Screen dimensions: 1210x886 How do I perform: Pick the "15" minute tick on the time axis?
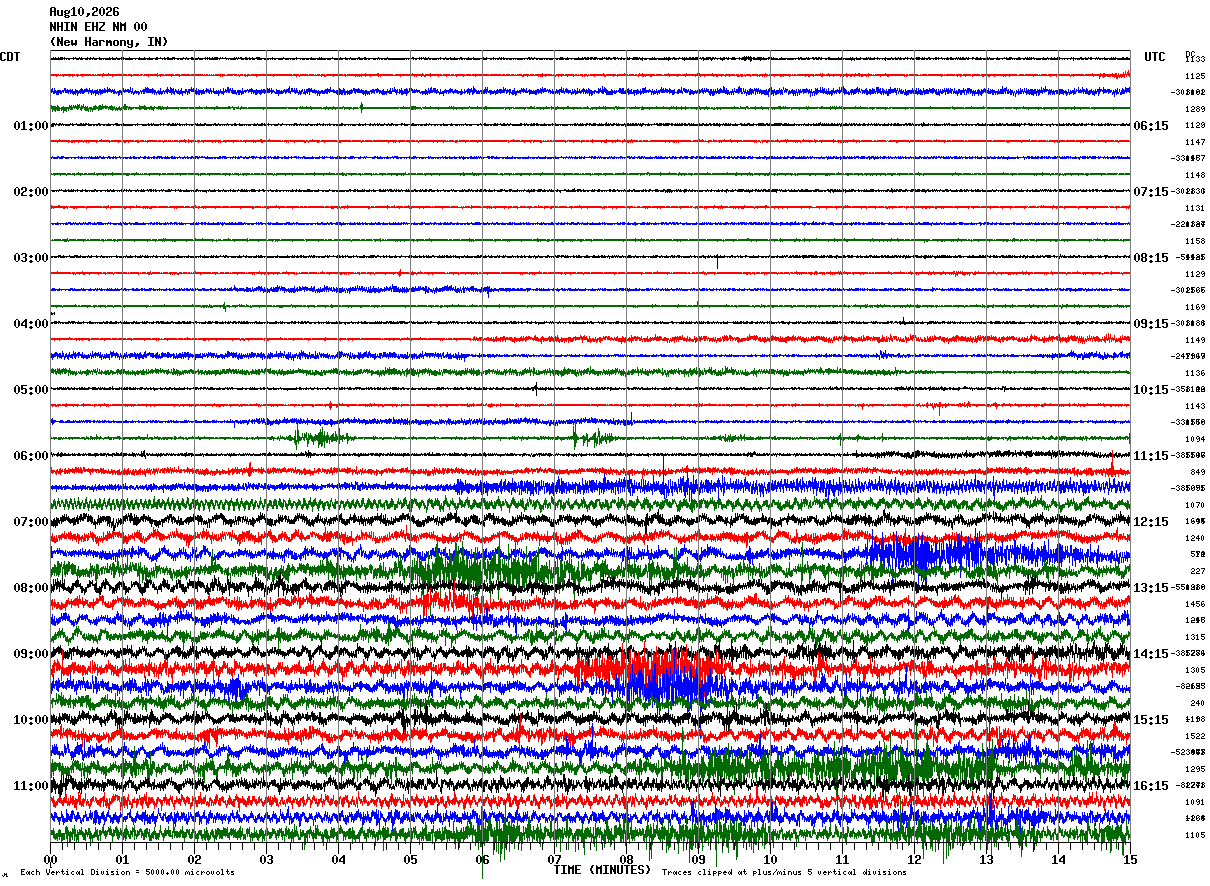[x=1130, y=860]
